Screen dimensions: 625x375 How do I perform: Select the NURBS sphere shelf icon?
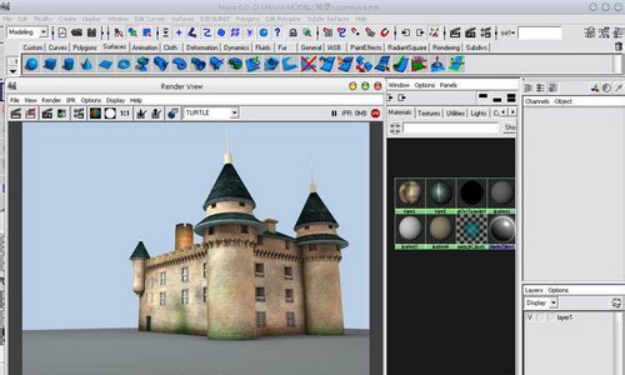click(31, 64)
